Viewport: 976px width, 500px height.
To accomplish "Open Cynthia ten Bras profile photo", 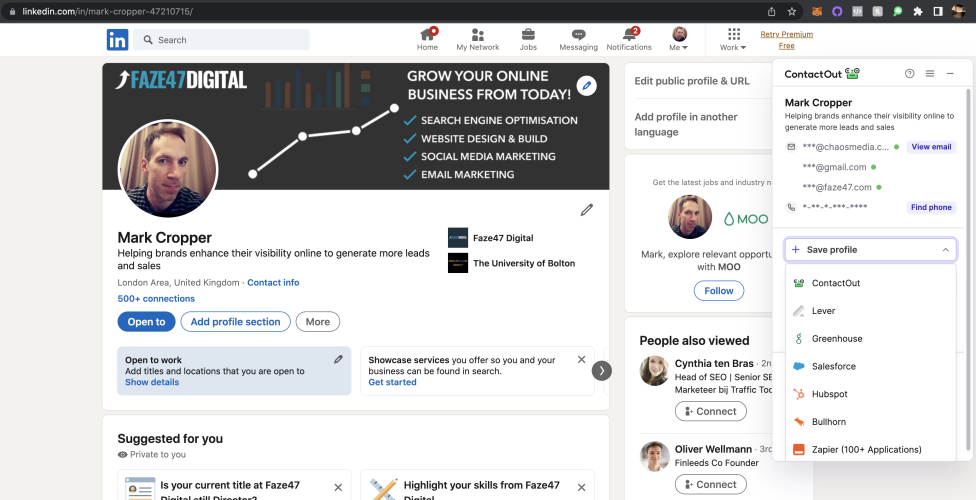I will [x=654, y=371].
